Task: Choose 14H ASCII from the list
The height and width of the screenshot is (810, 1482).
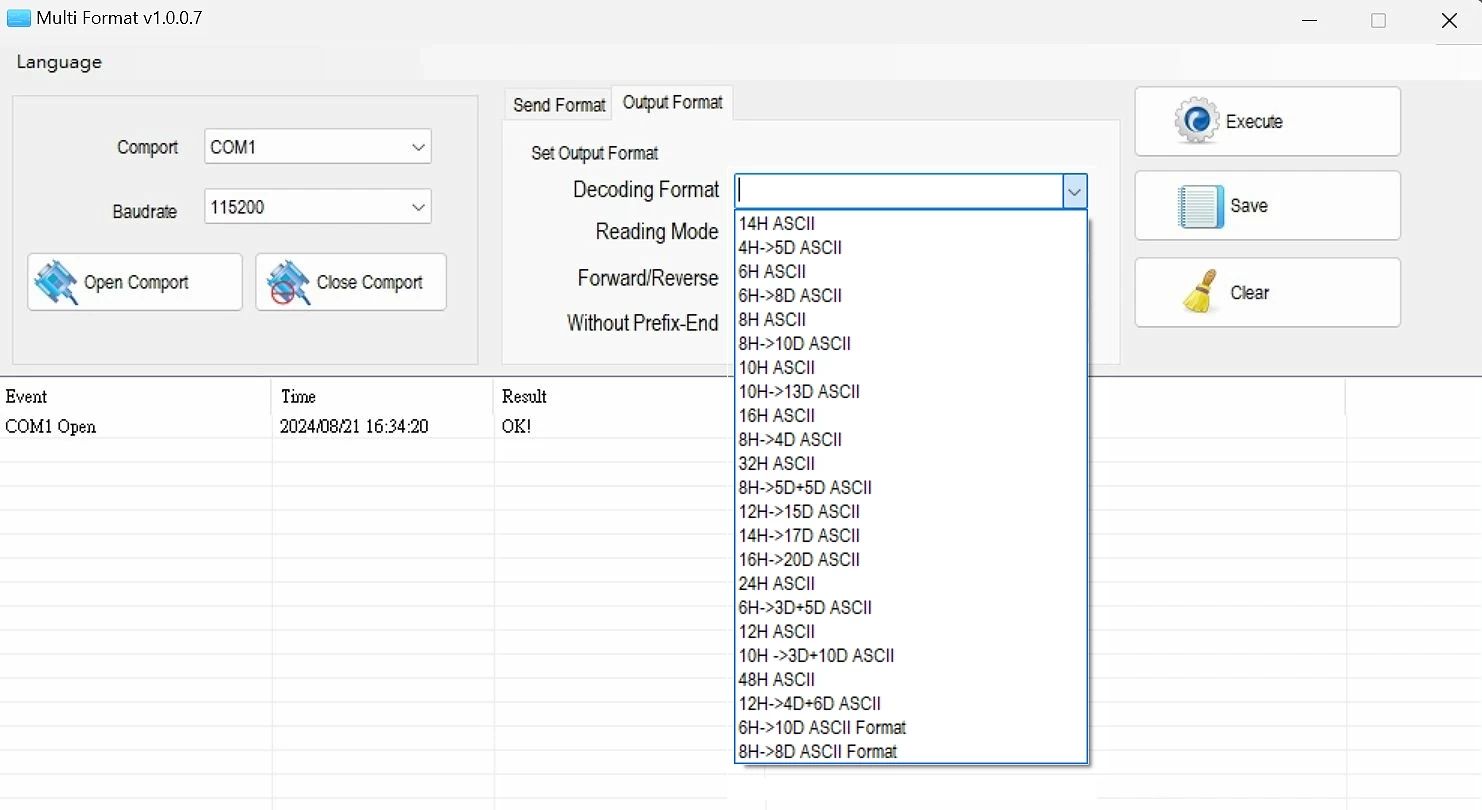Action: point(776,224)
